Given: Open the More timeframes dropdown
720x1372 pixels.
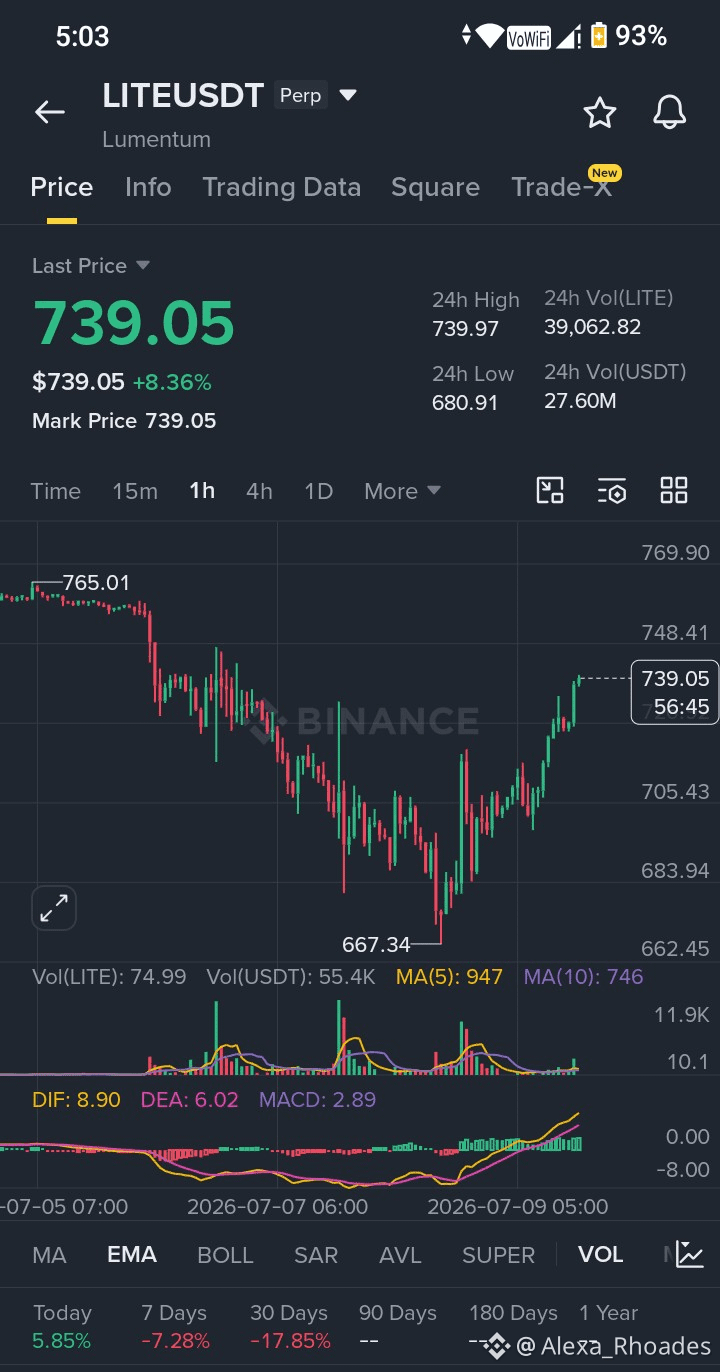Looking at the screenshot, I should 402,491.
